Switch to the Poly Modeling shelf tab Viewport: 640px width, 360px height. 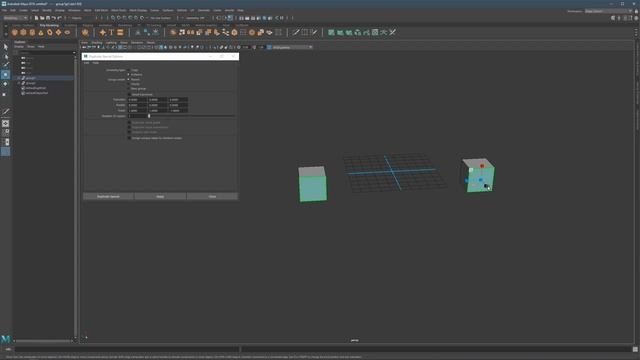pos(49,25)
